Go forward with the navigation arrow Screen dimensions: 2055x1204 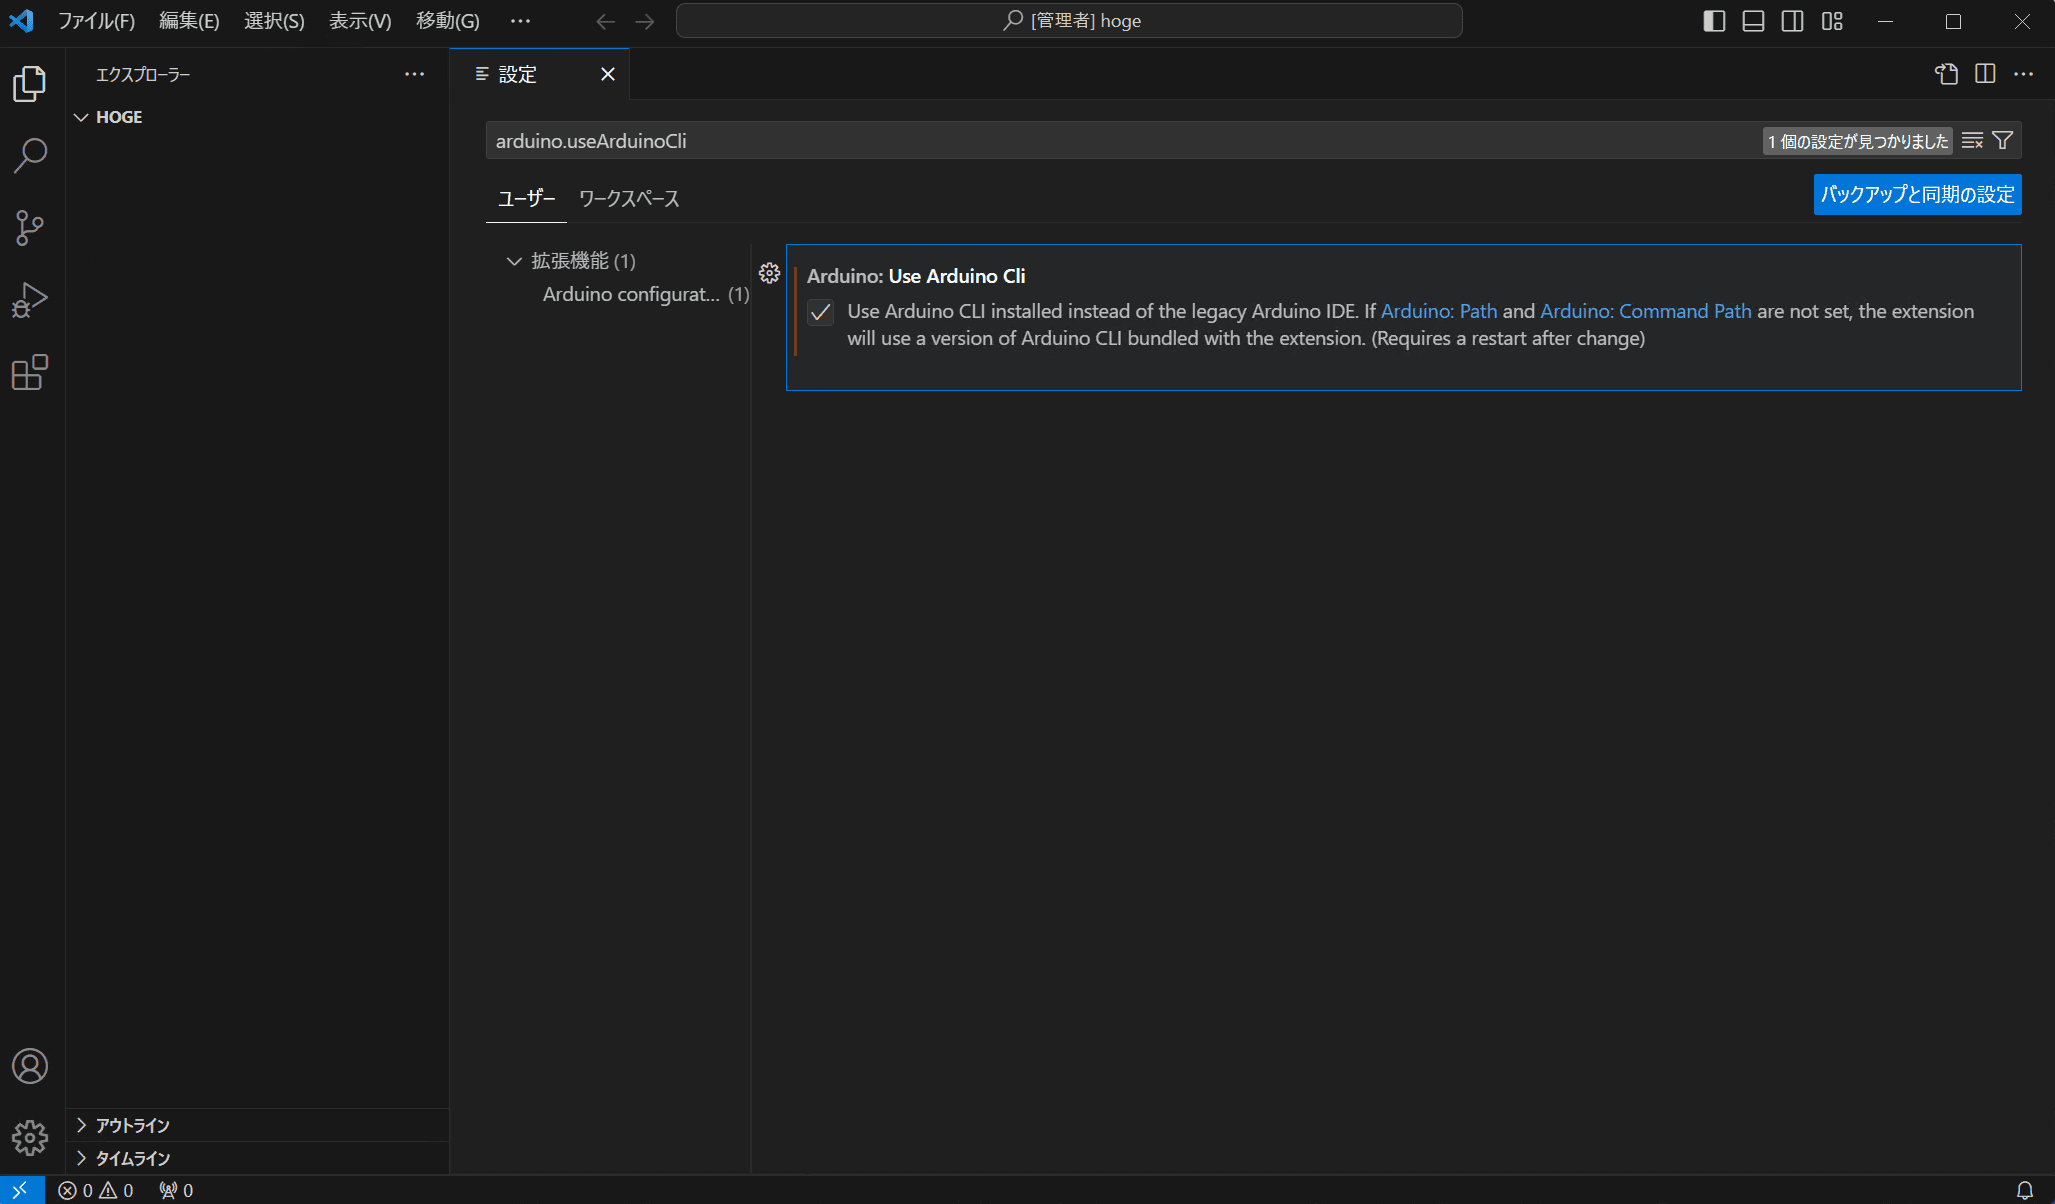click(645, 21)
